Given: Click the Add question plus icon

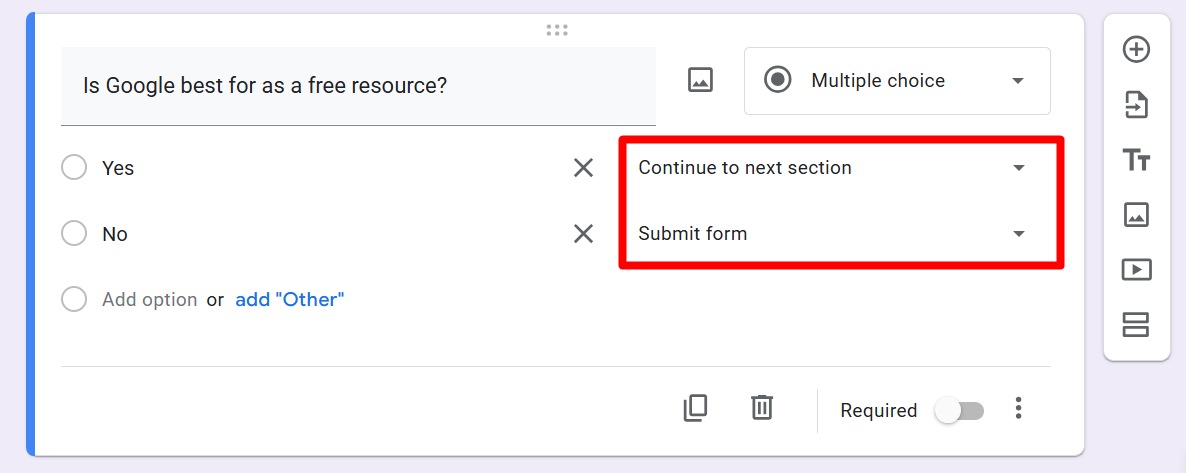Looking at the screenshot, I should point(1136,49).
